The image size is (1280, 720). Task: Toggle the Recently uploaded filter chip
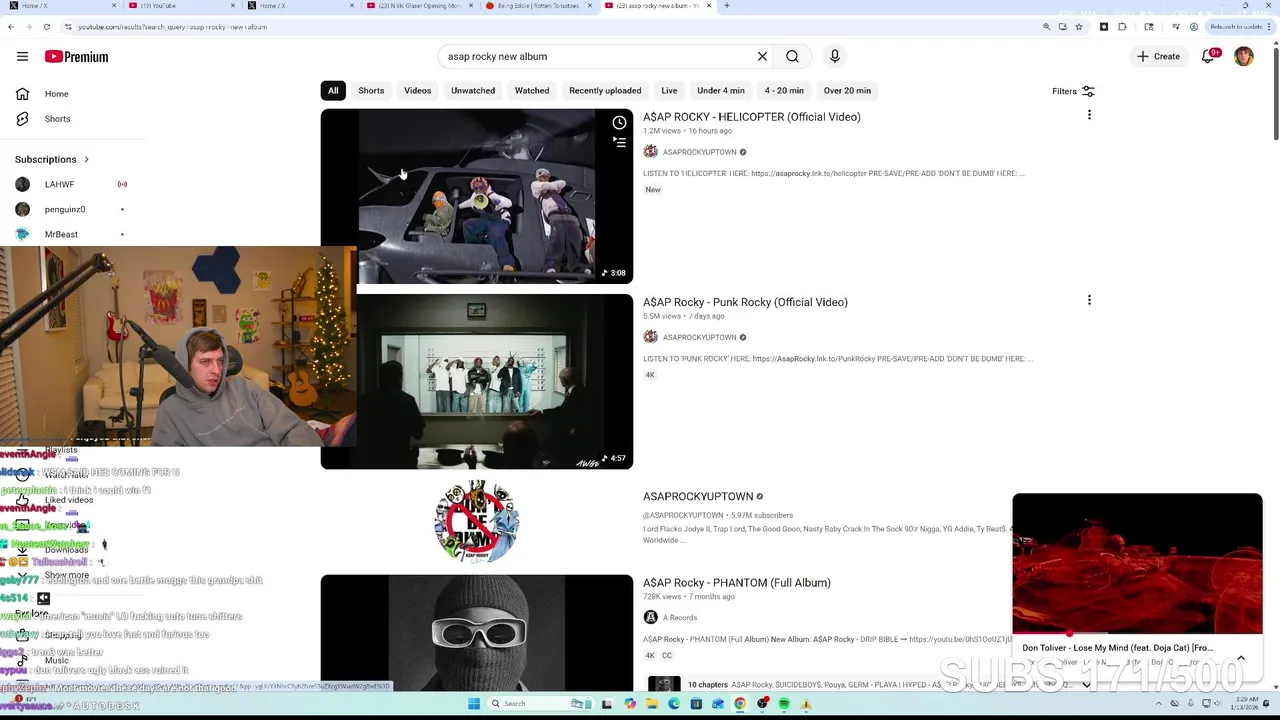coord(605,91)
